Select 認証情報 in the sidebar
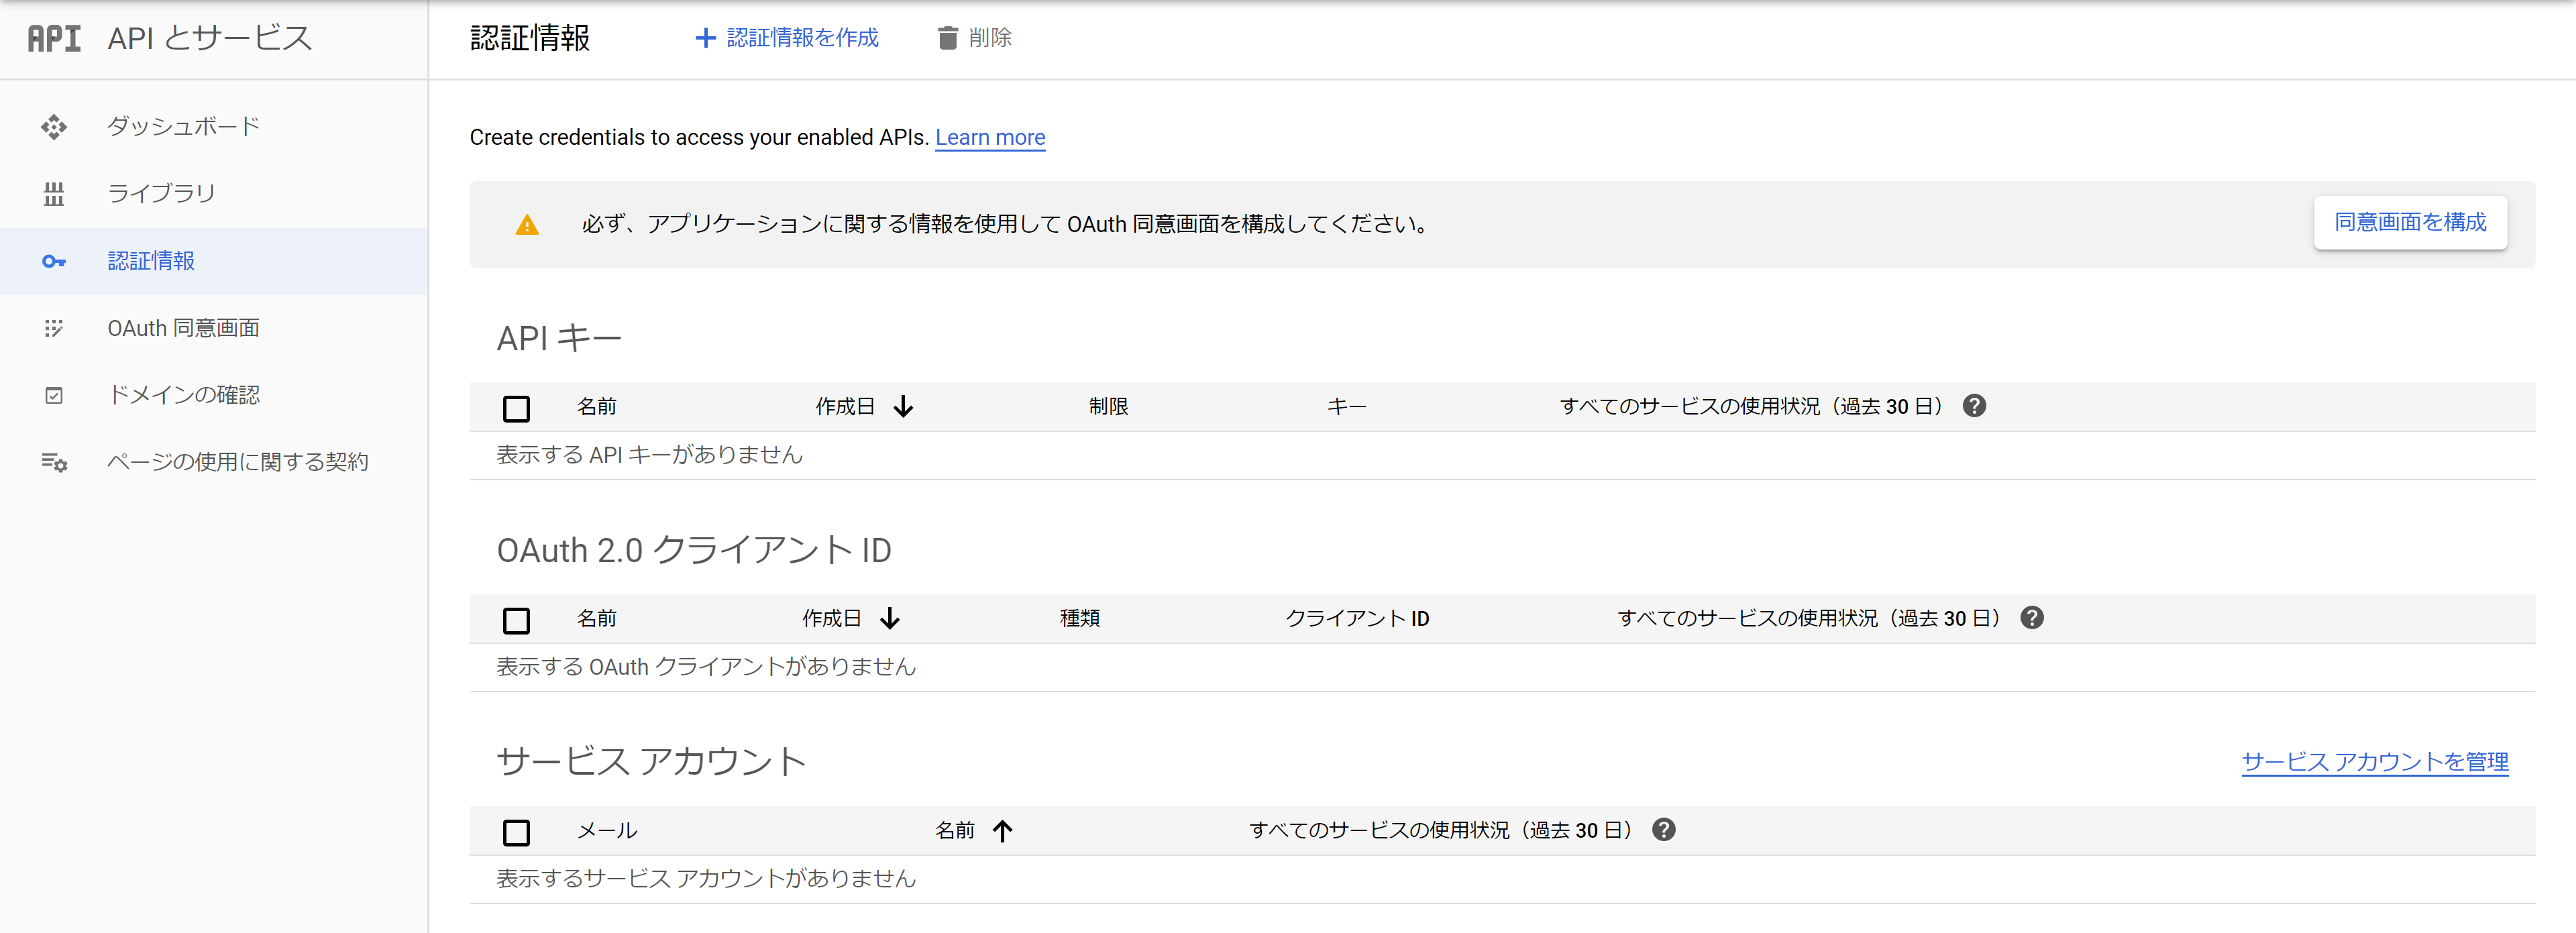The width and height of the screenshot is (2576, 933). [x=214, y=261]
